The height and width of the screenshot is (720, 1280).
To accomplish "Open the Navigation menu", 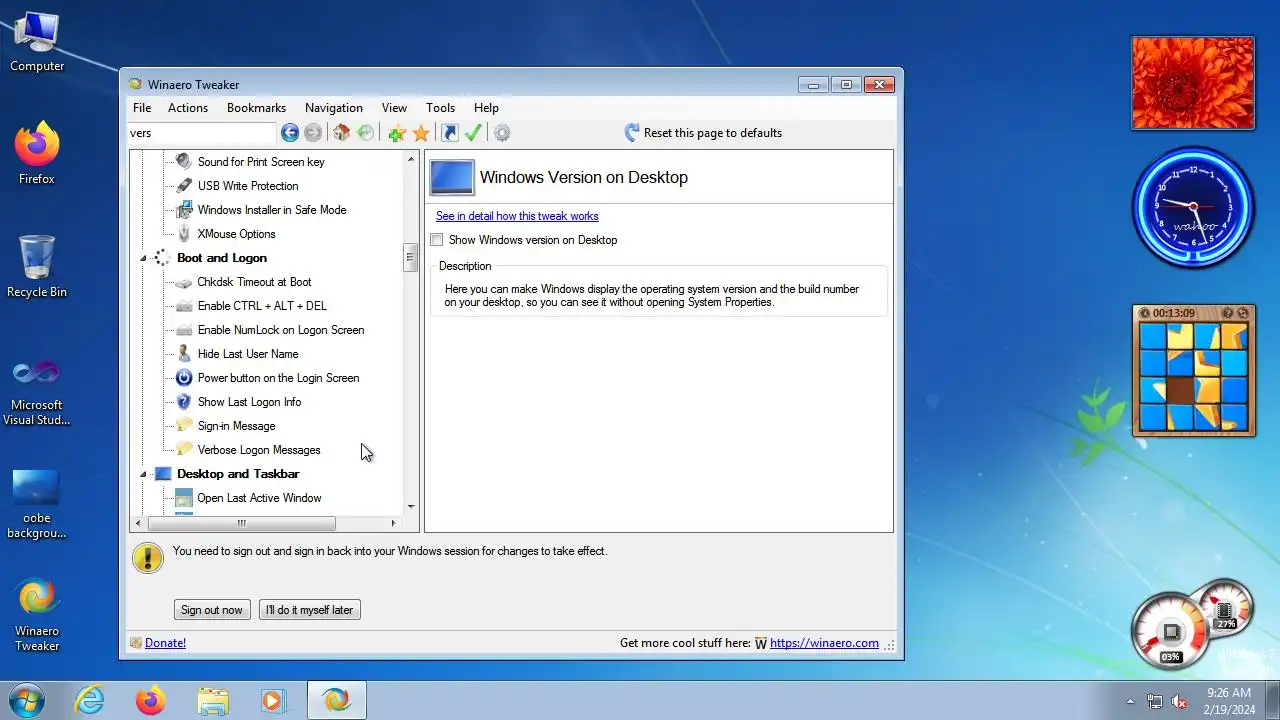I will [334, 108].
